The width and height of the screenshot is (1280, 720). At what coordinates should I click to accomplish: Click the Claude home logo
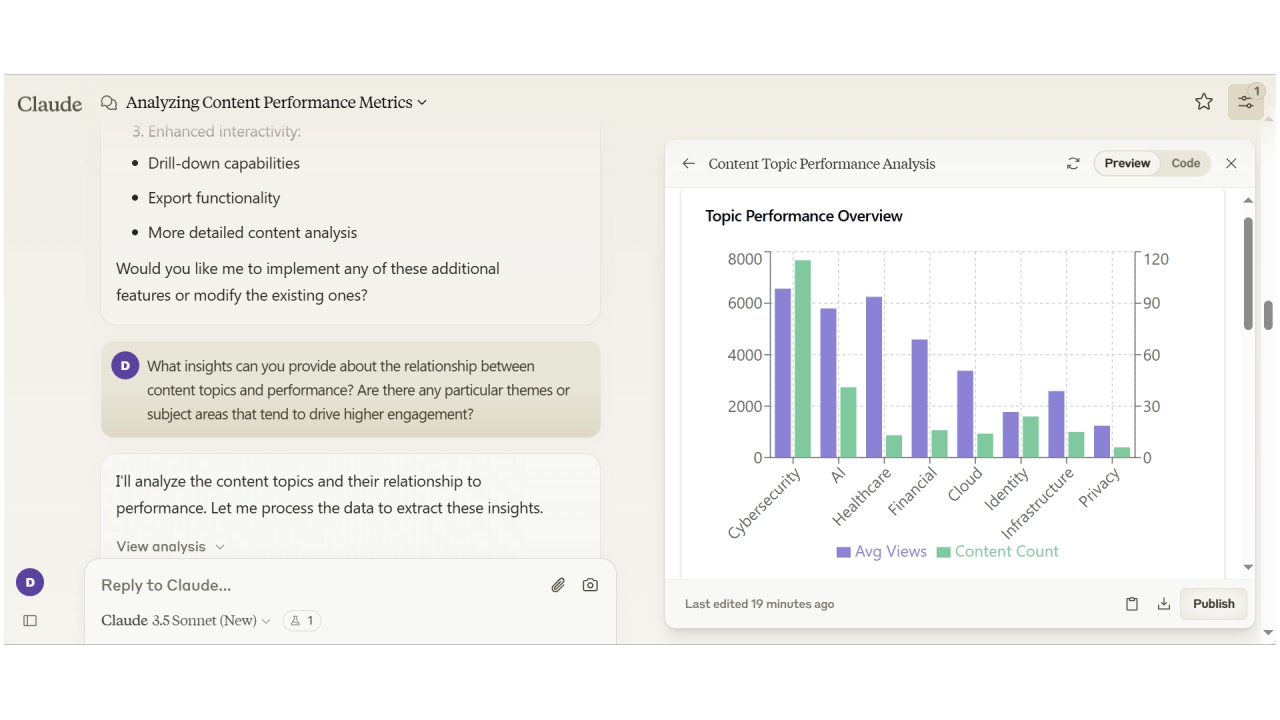(x=49, y=103)
